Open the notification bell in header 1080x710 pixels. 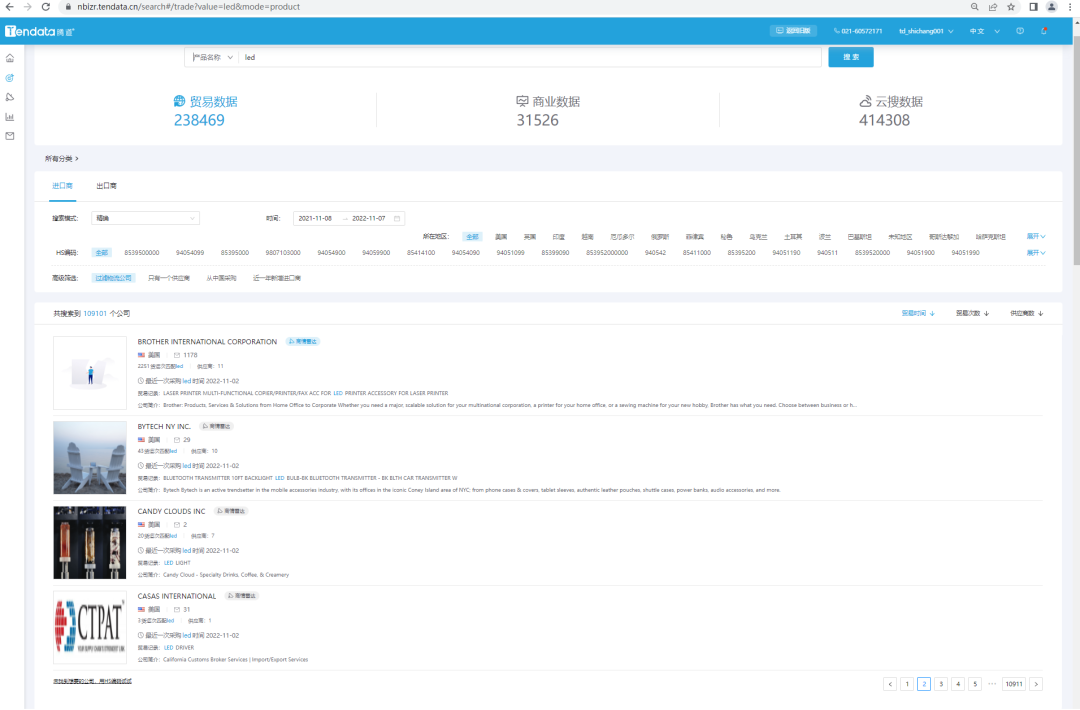1044,31
